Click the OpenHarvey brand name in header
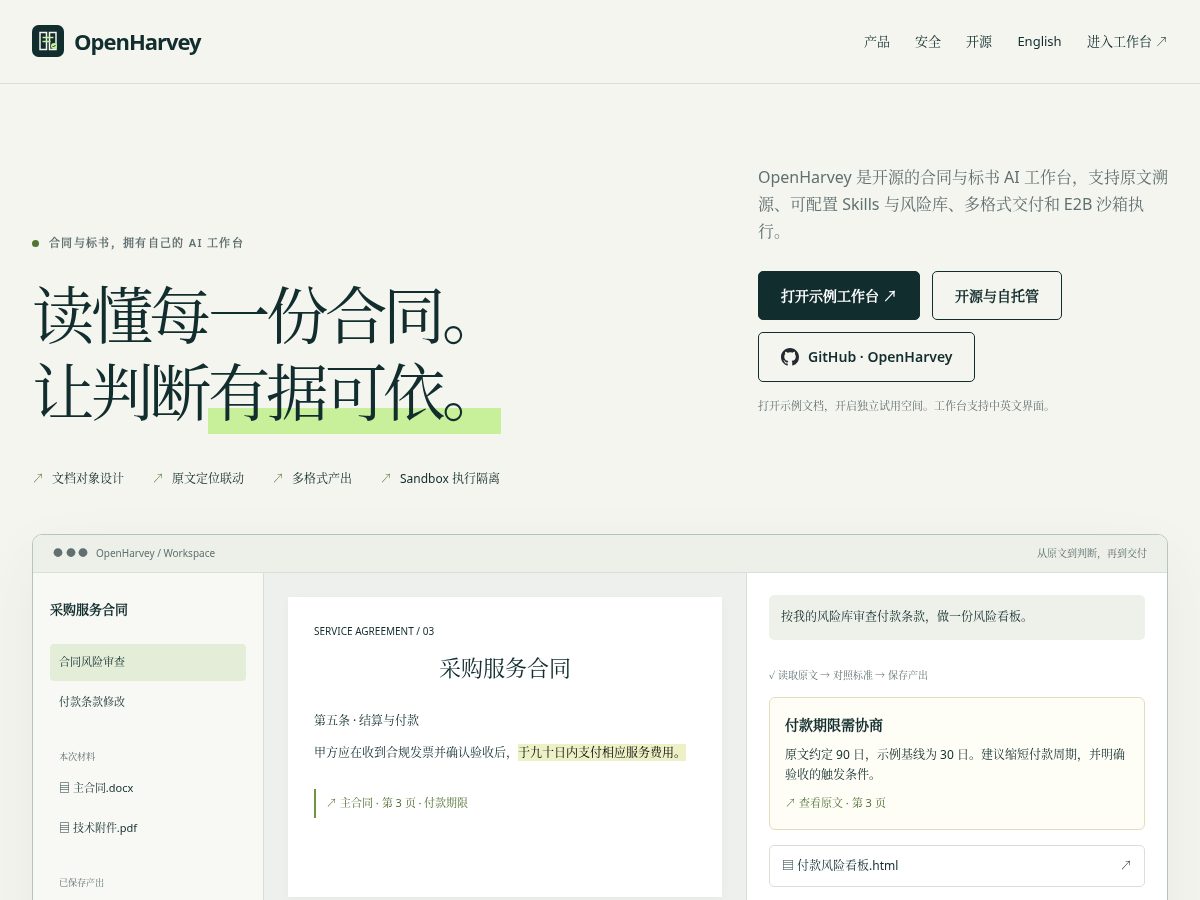 [137, 42]
